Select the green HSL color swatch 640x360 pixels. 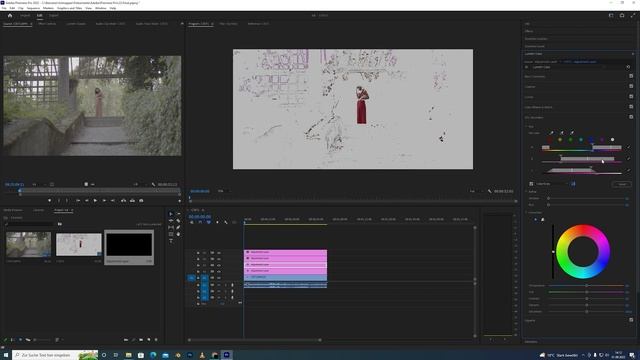571,140
